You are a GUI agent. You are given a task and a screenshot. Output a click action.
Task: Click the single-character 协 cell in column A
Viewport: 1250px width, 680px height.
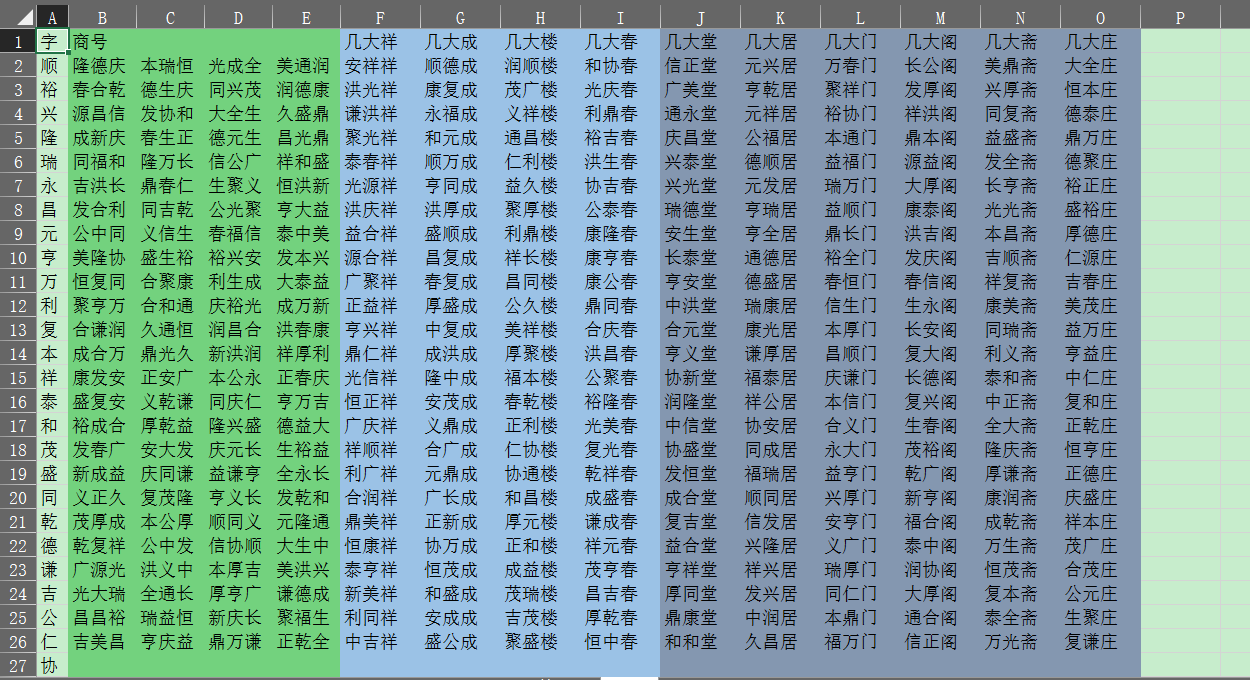[50, 666]
